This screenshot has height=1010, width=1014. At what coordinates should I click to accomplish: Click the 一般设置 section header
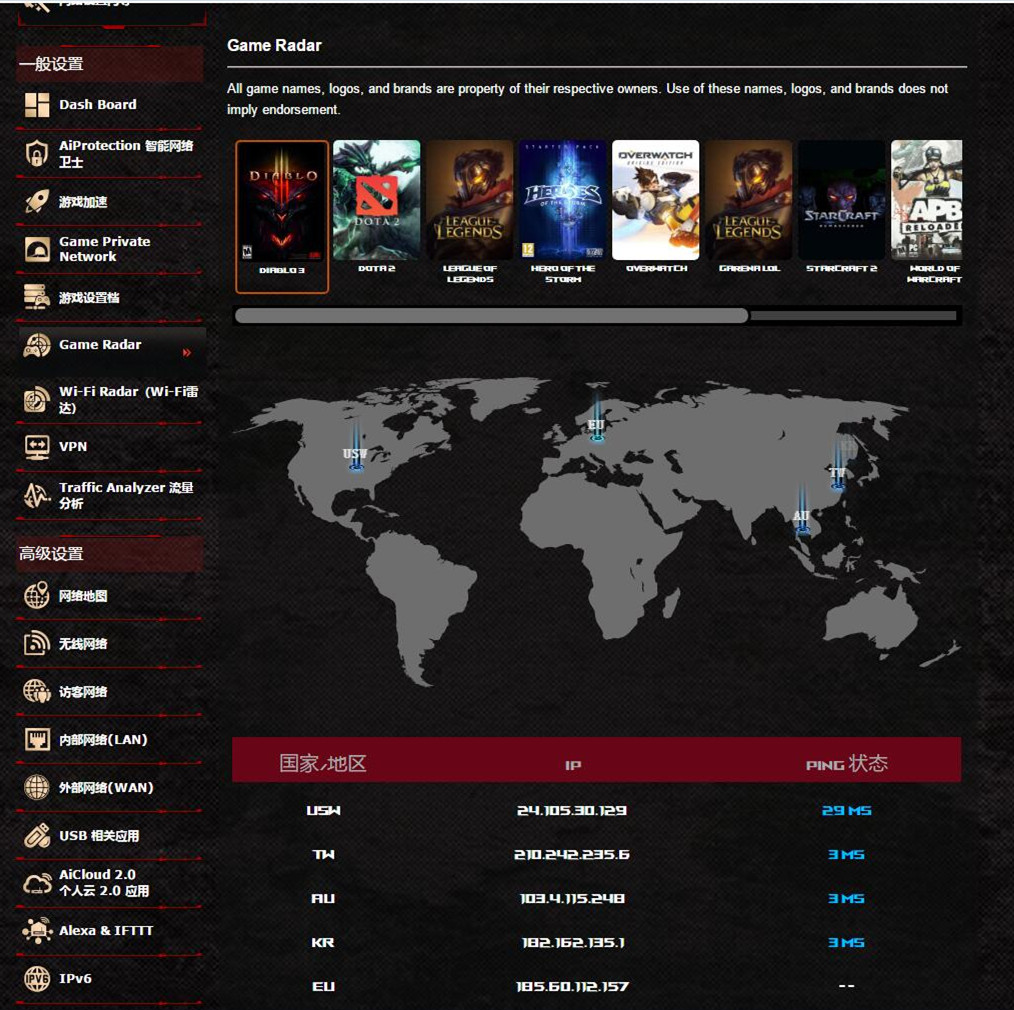coord(110,64)
